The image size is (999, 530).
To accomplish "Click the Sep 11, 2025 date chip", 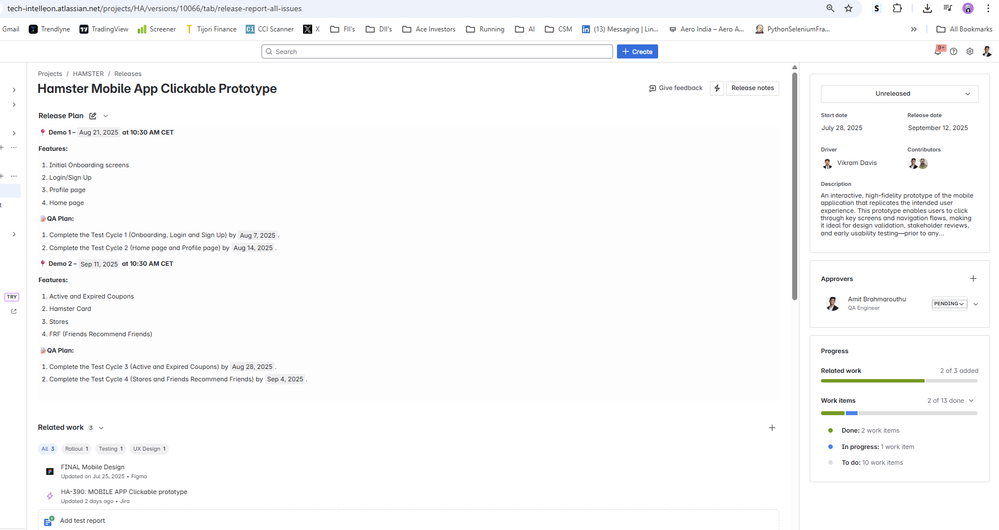I will 99,264.
